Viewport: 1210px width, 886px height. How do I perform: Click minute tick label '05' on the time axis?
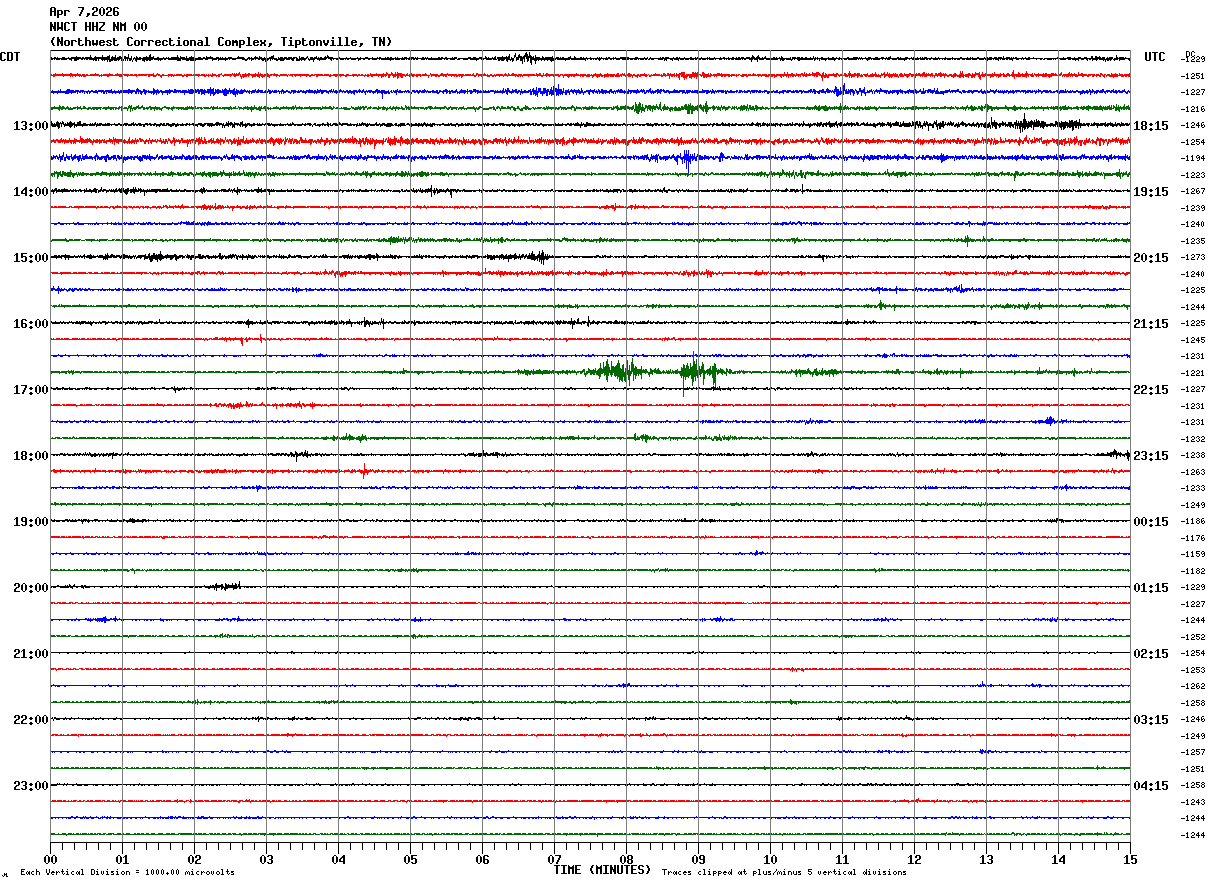[x=410, y=859]
